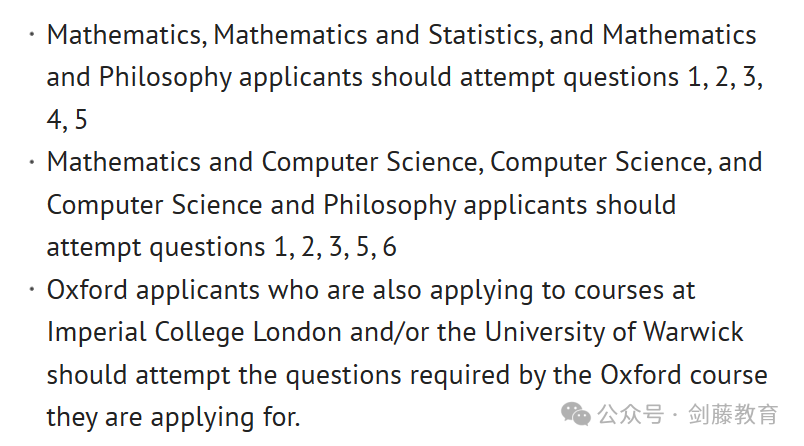Click the words 'Oxford course'
Screen dimensions: 804x446
[x=684, y=375]
